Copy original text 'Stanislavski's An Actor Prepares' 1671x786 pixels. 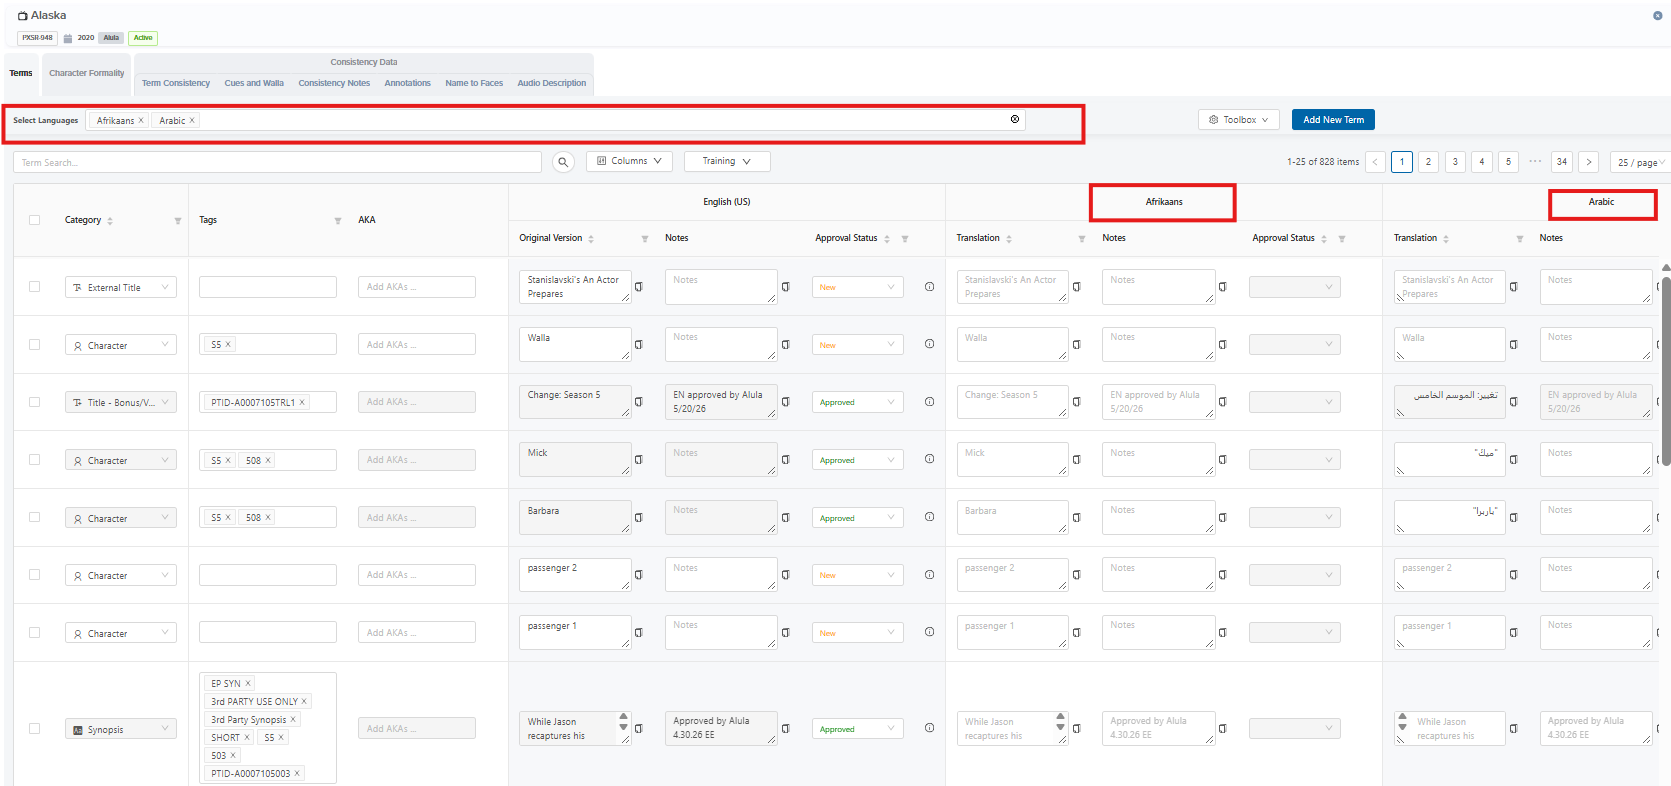point(639,287)
